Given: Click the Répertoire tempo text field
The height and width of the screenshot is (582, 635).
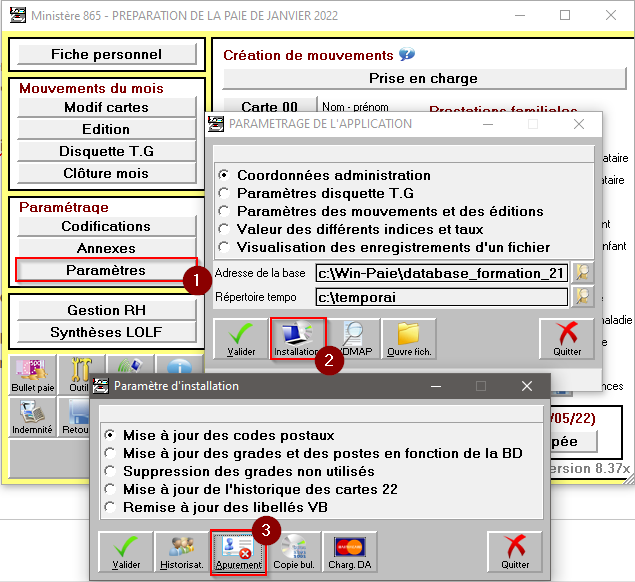Looking at the screenshot, I should [x=441, y=296].
